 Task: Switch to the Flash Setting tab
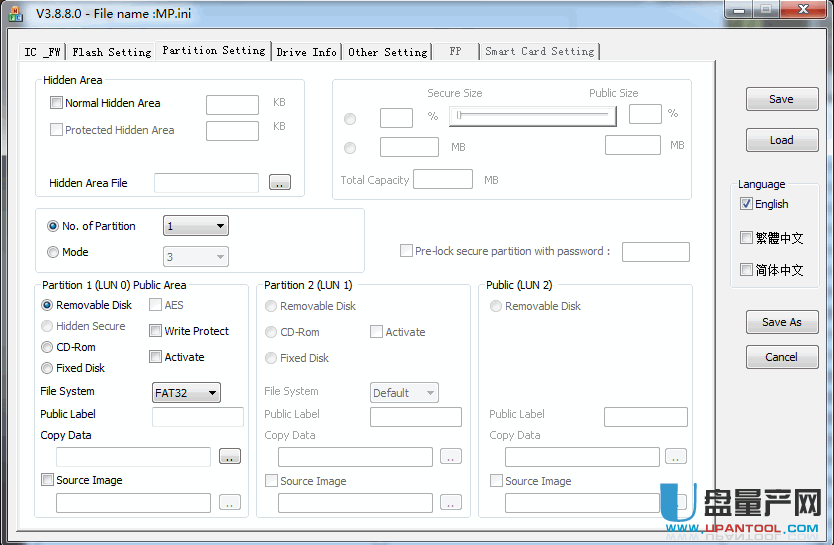pyautogui.click(x=111, y=52)
